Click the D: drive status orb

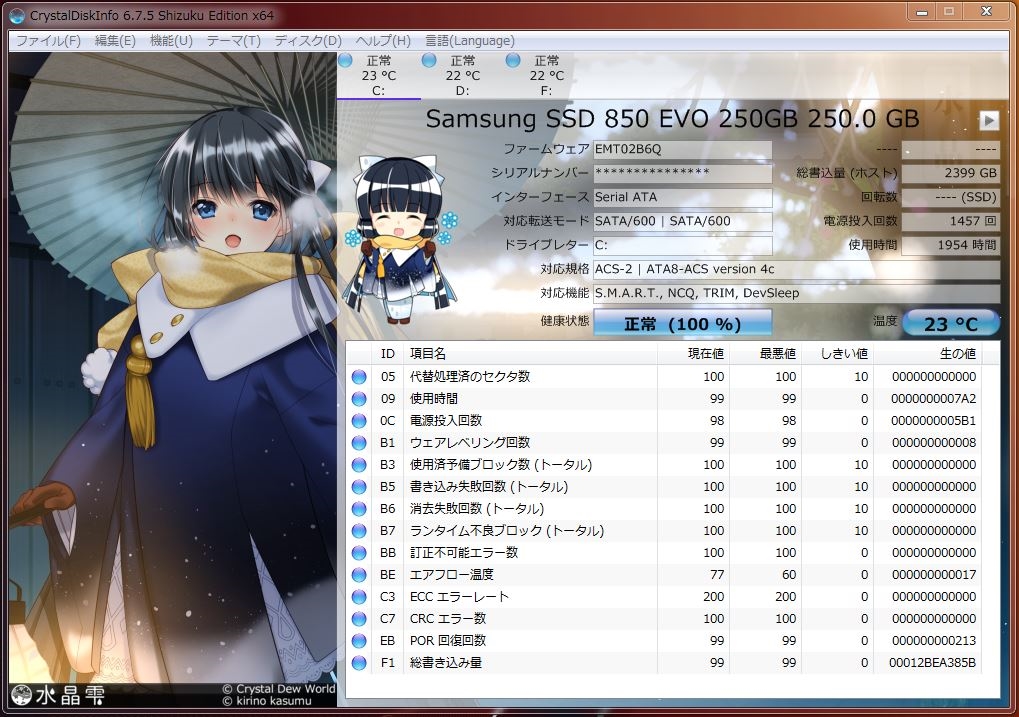429,60
